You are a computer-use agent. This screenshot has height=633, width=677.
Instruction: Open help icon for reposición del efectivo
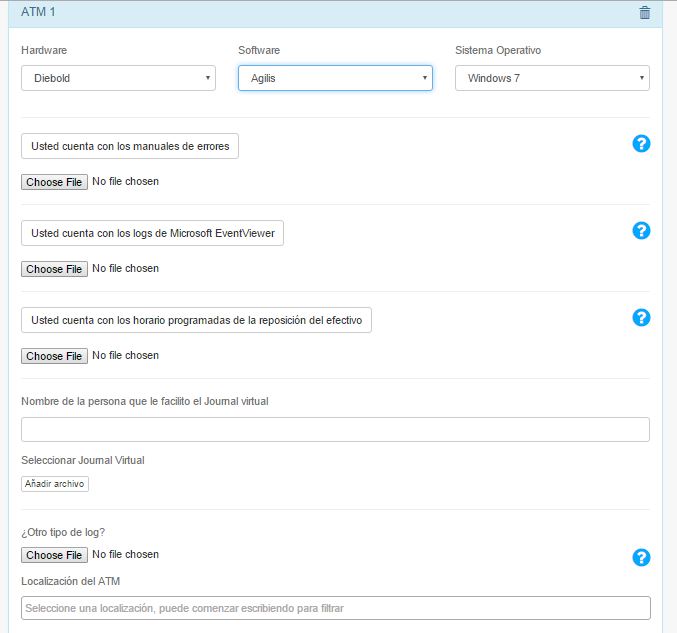point(641,318)
